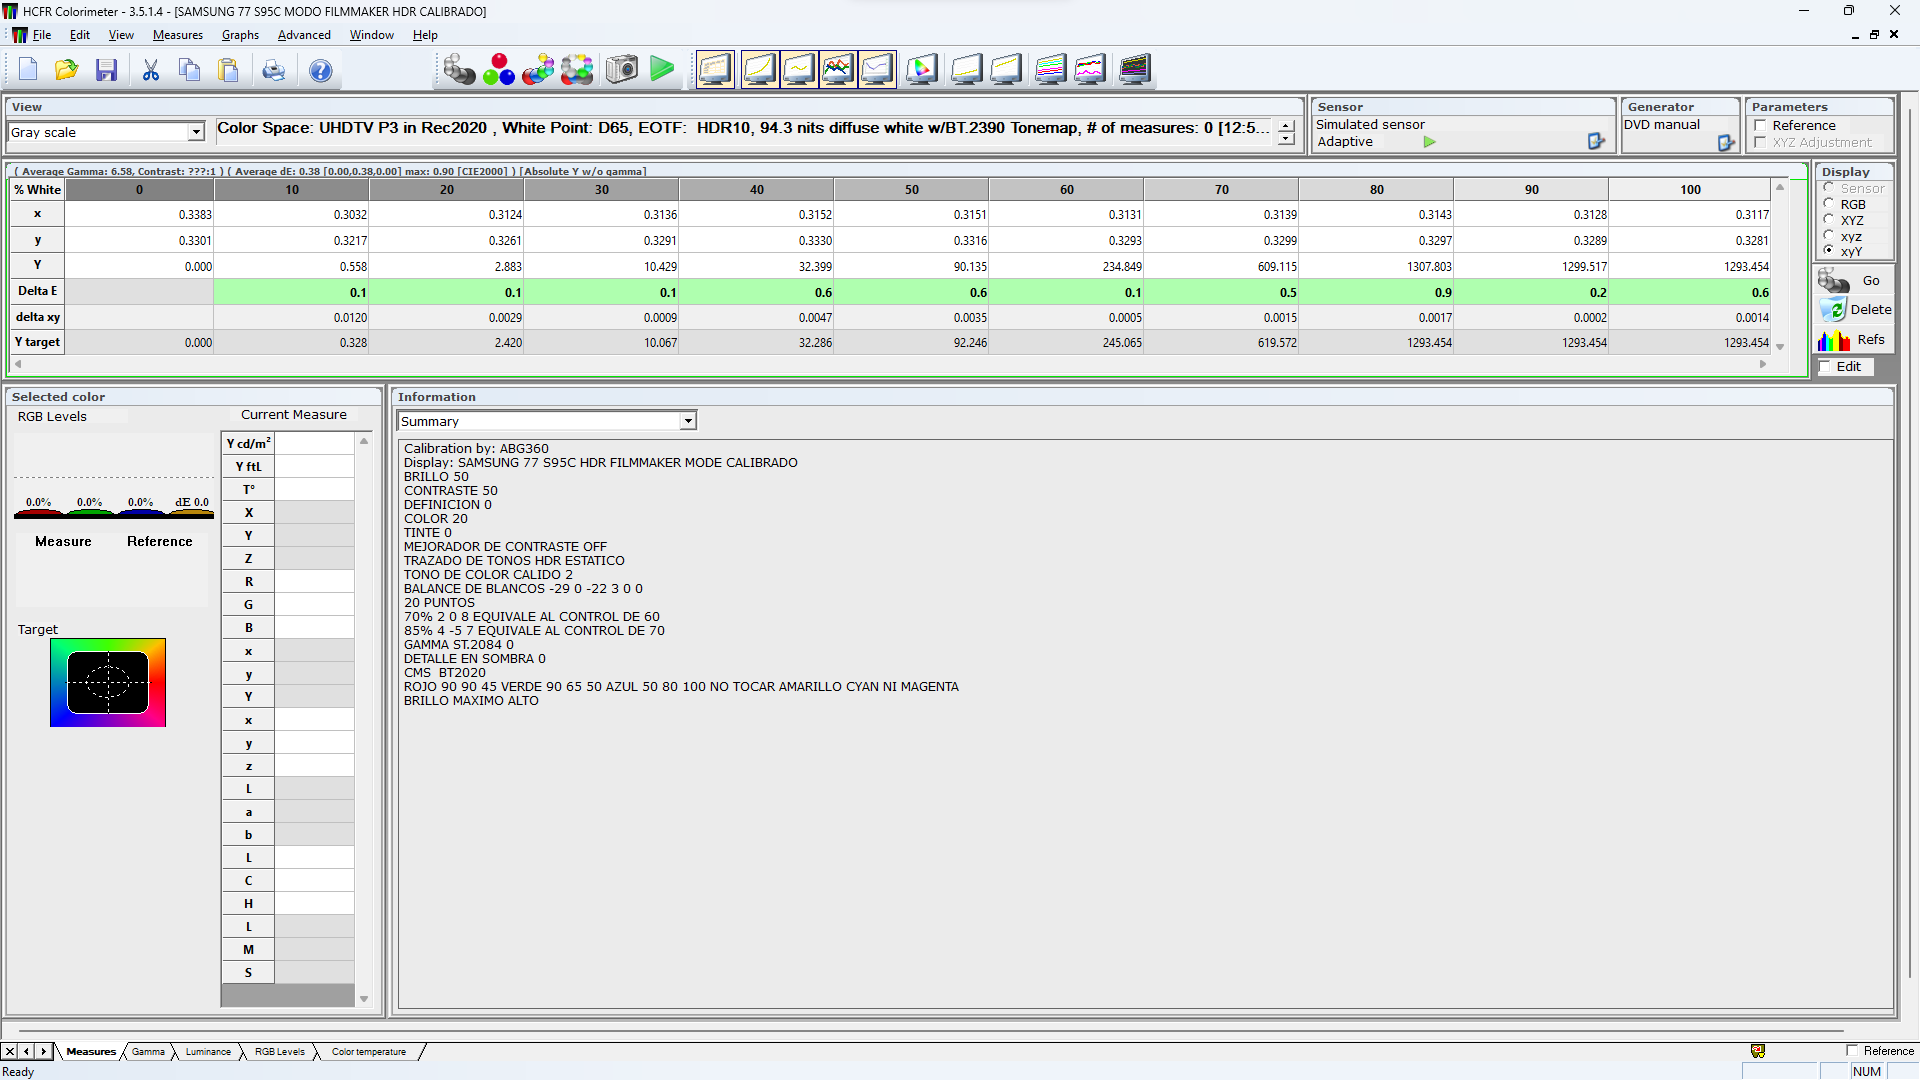Select the lowercase xyz display radio button
This screenshot has height=1080, width=1920.
(1829, 236)
